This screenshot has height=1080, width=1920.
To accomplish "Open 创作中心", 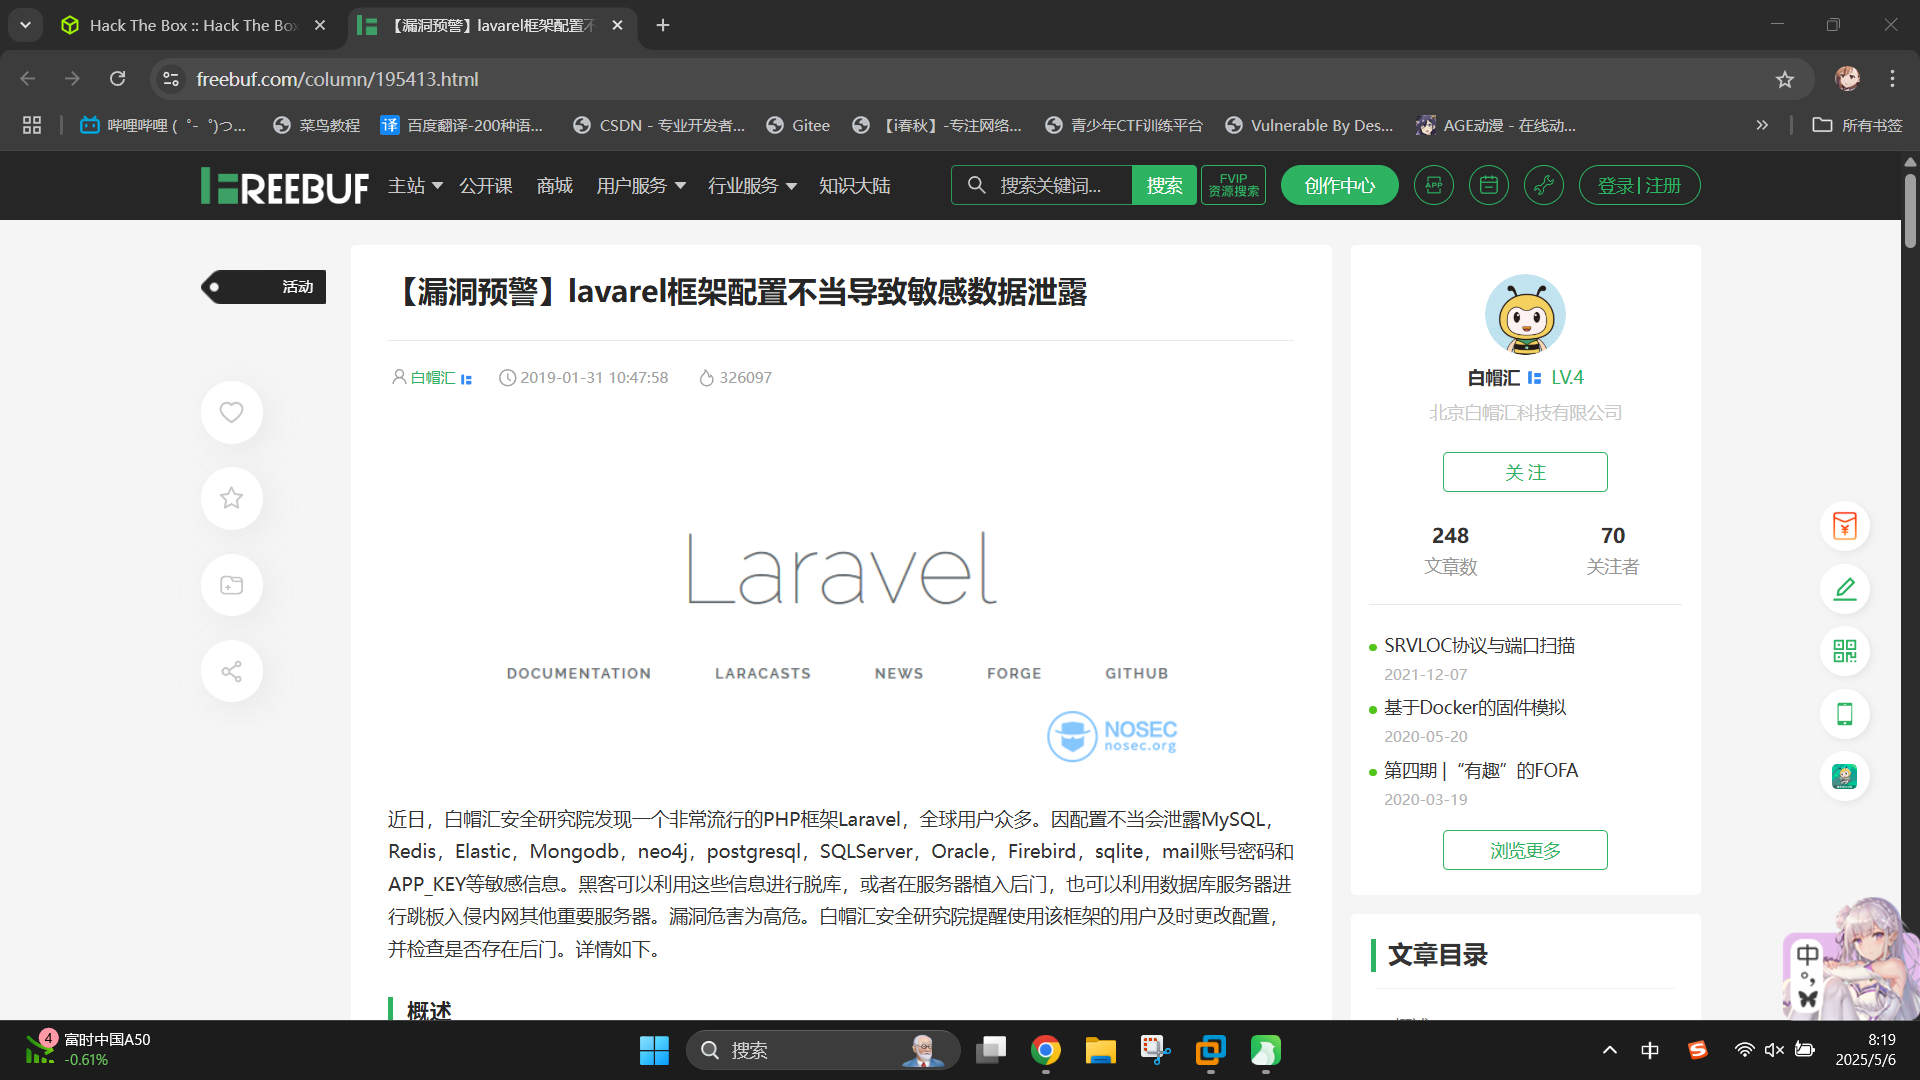I will 1339,185.
